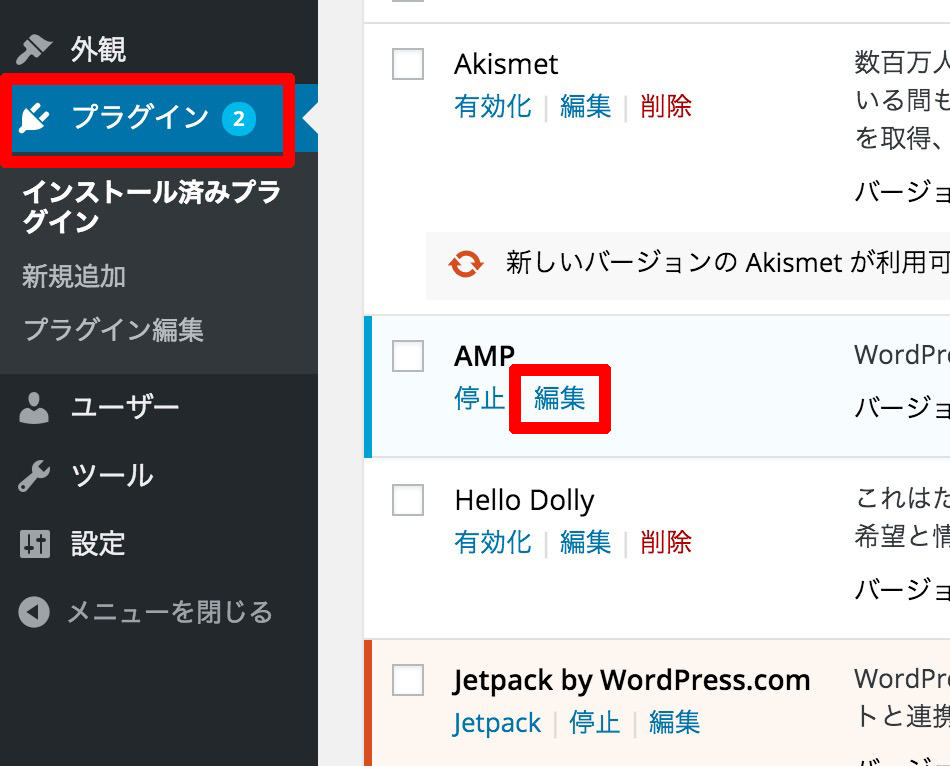Screen dimensions: 950x766
Task: Open 新規追加 submenu item
Action: click(74, 276)
